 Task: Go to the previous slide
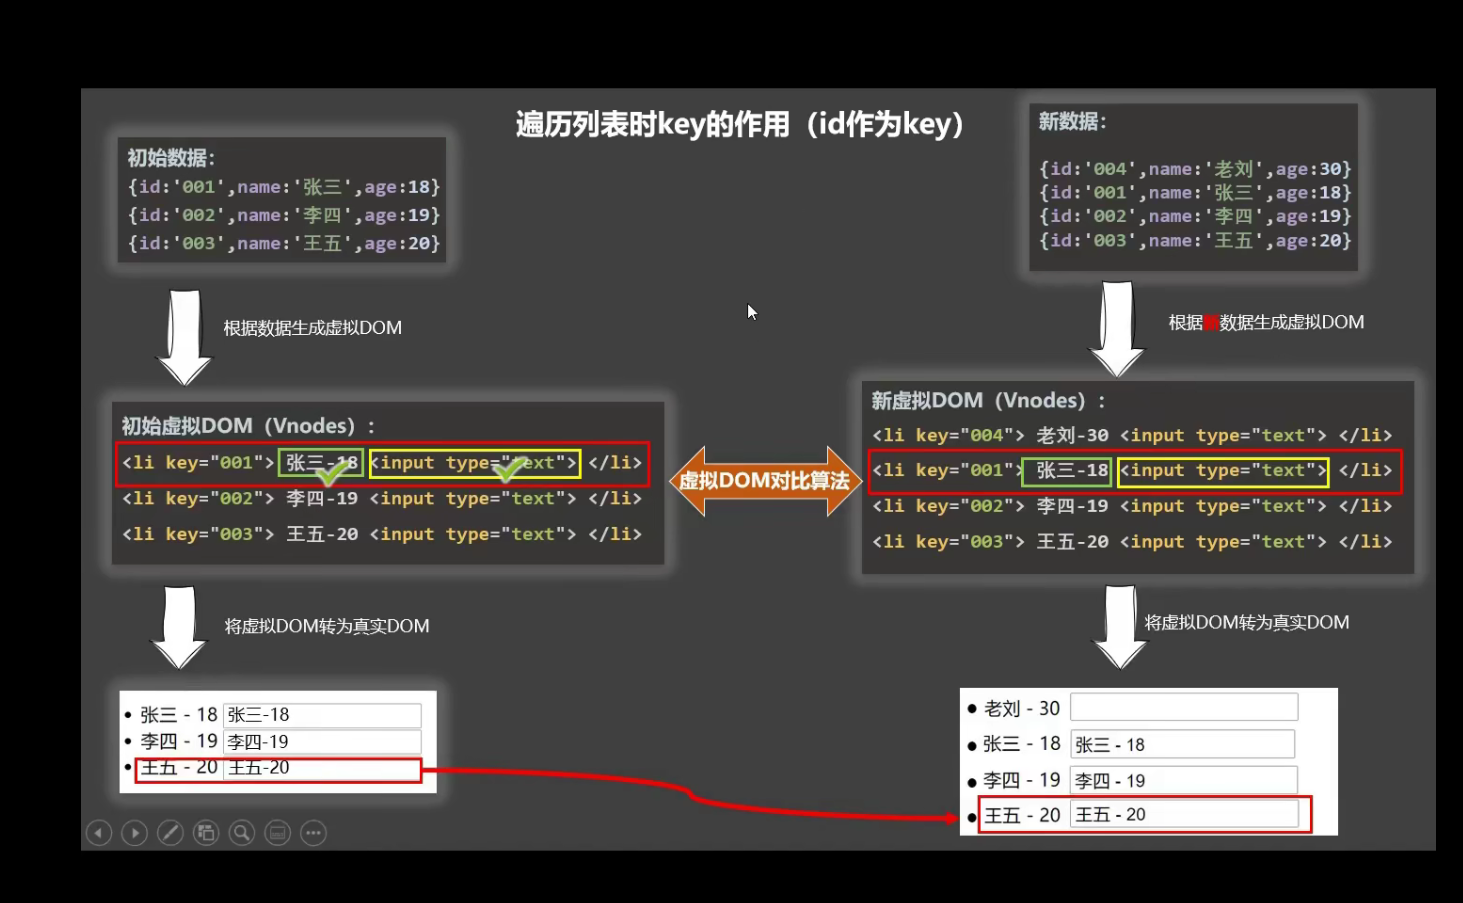click(x=98, y=833)
